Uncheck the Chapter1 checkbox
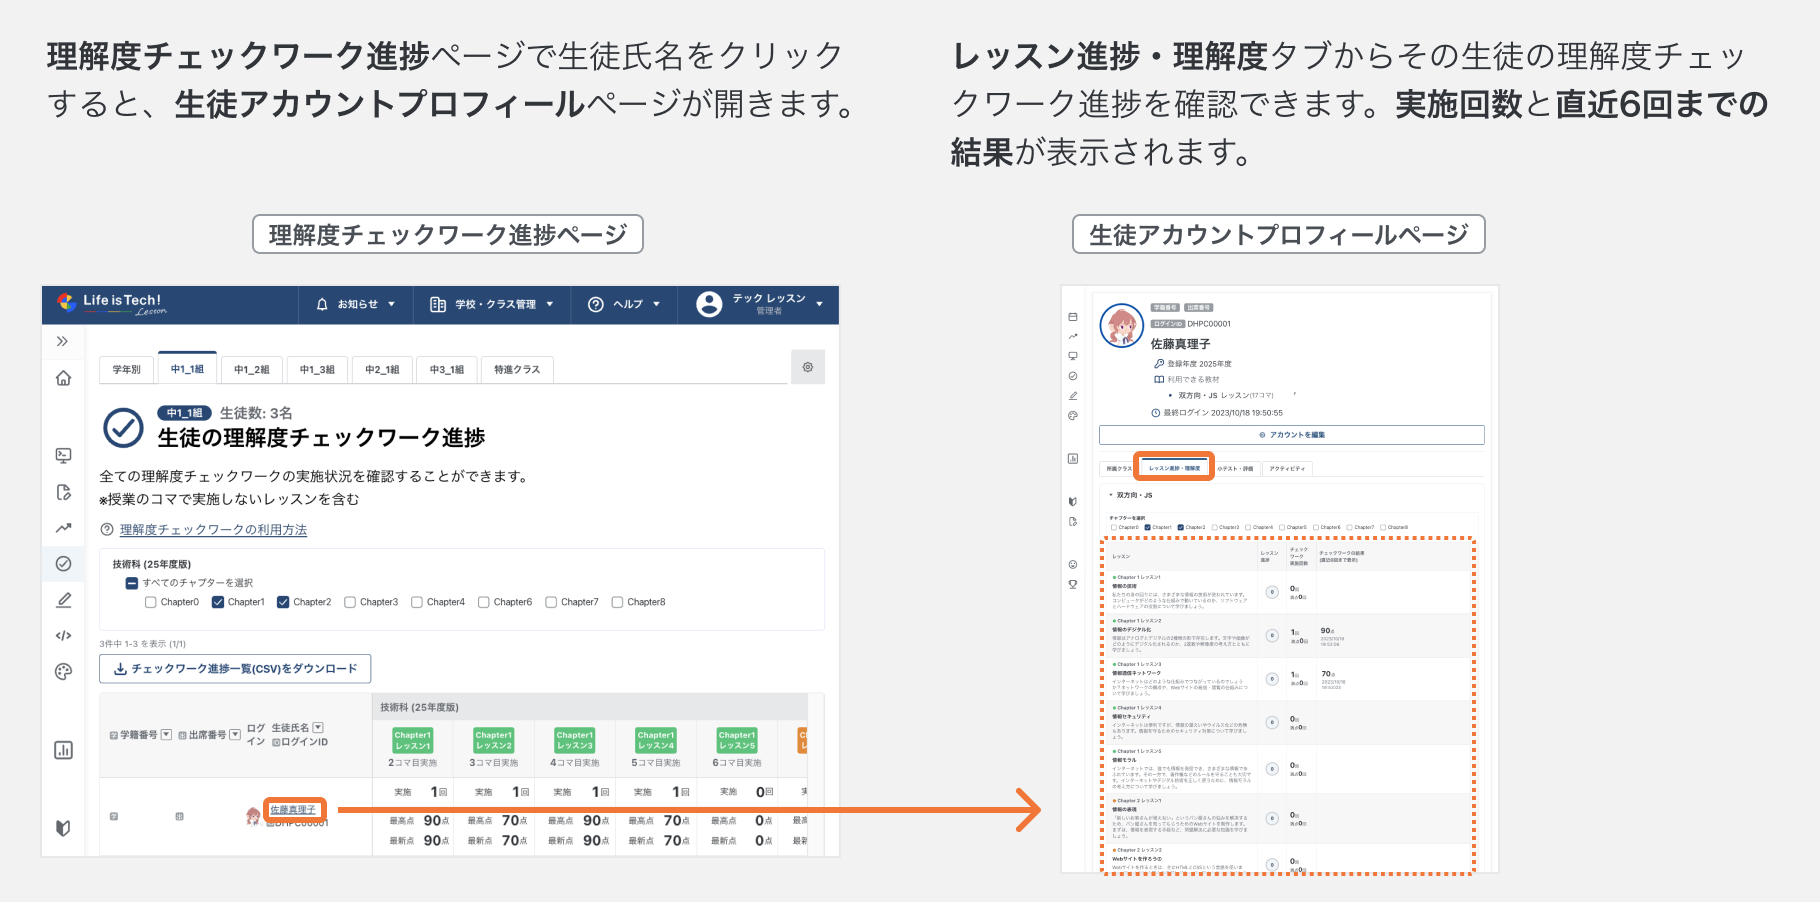Screen dimensions: 1820x902 tap(216, 602)
